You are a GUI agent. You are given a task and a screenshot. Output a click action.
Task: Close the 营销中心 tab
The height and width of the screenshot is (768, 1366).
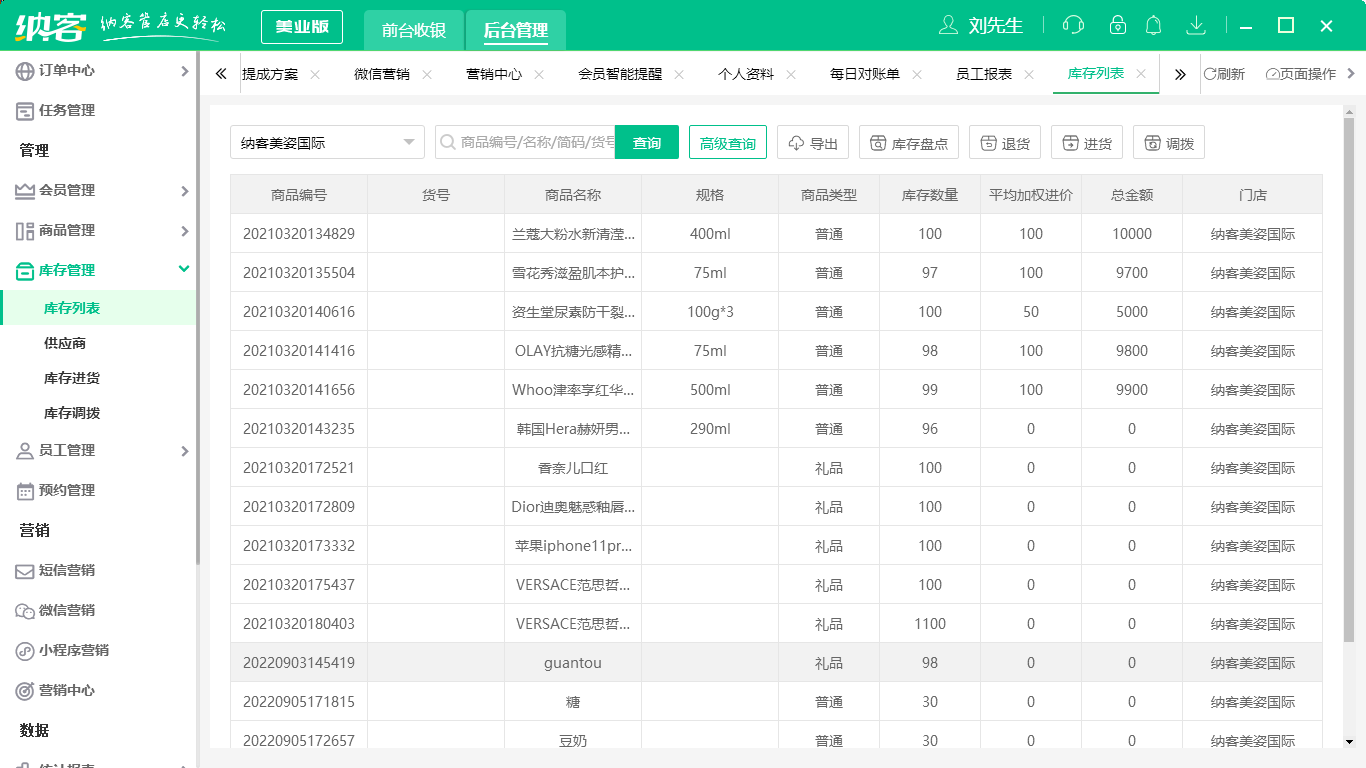click(x=539, y=74)
